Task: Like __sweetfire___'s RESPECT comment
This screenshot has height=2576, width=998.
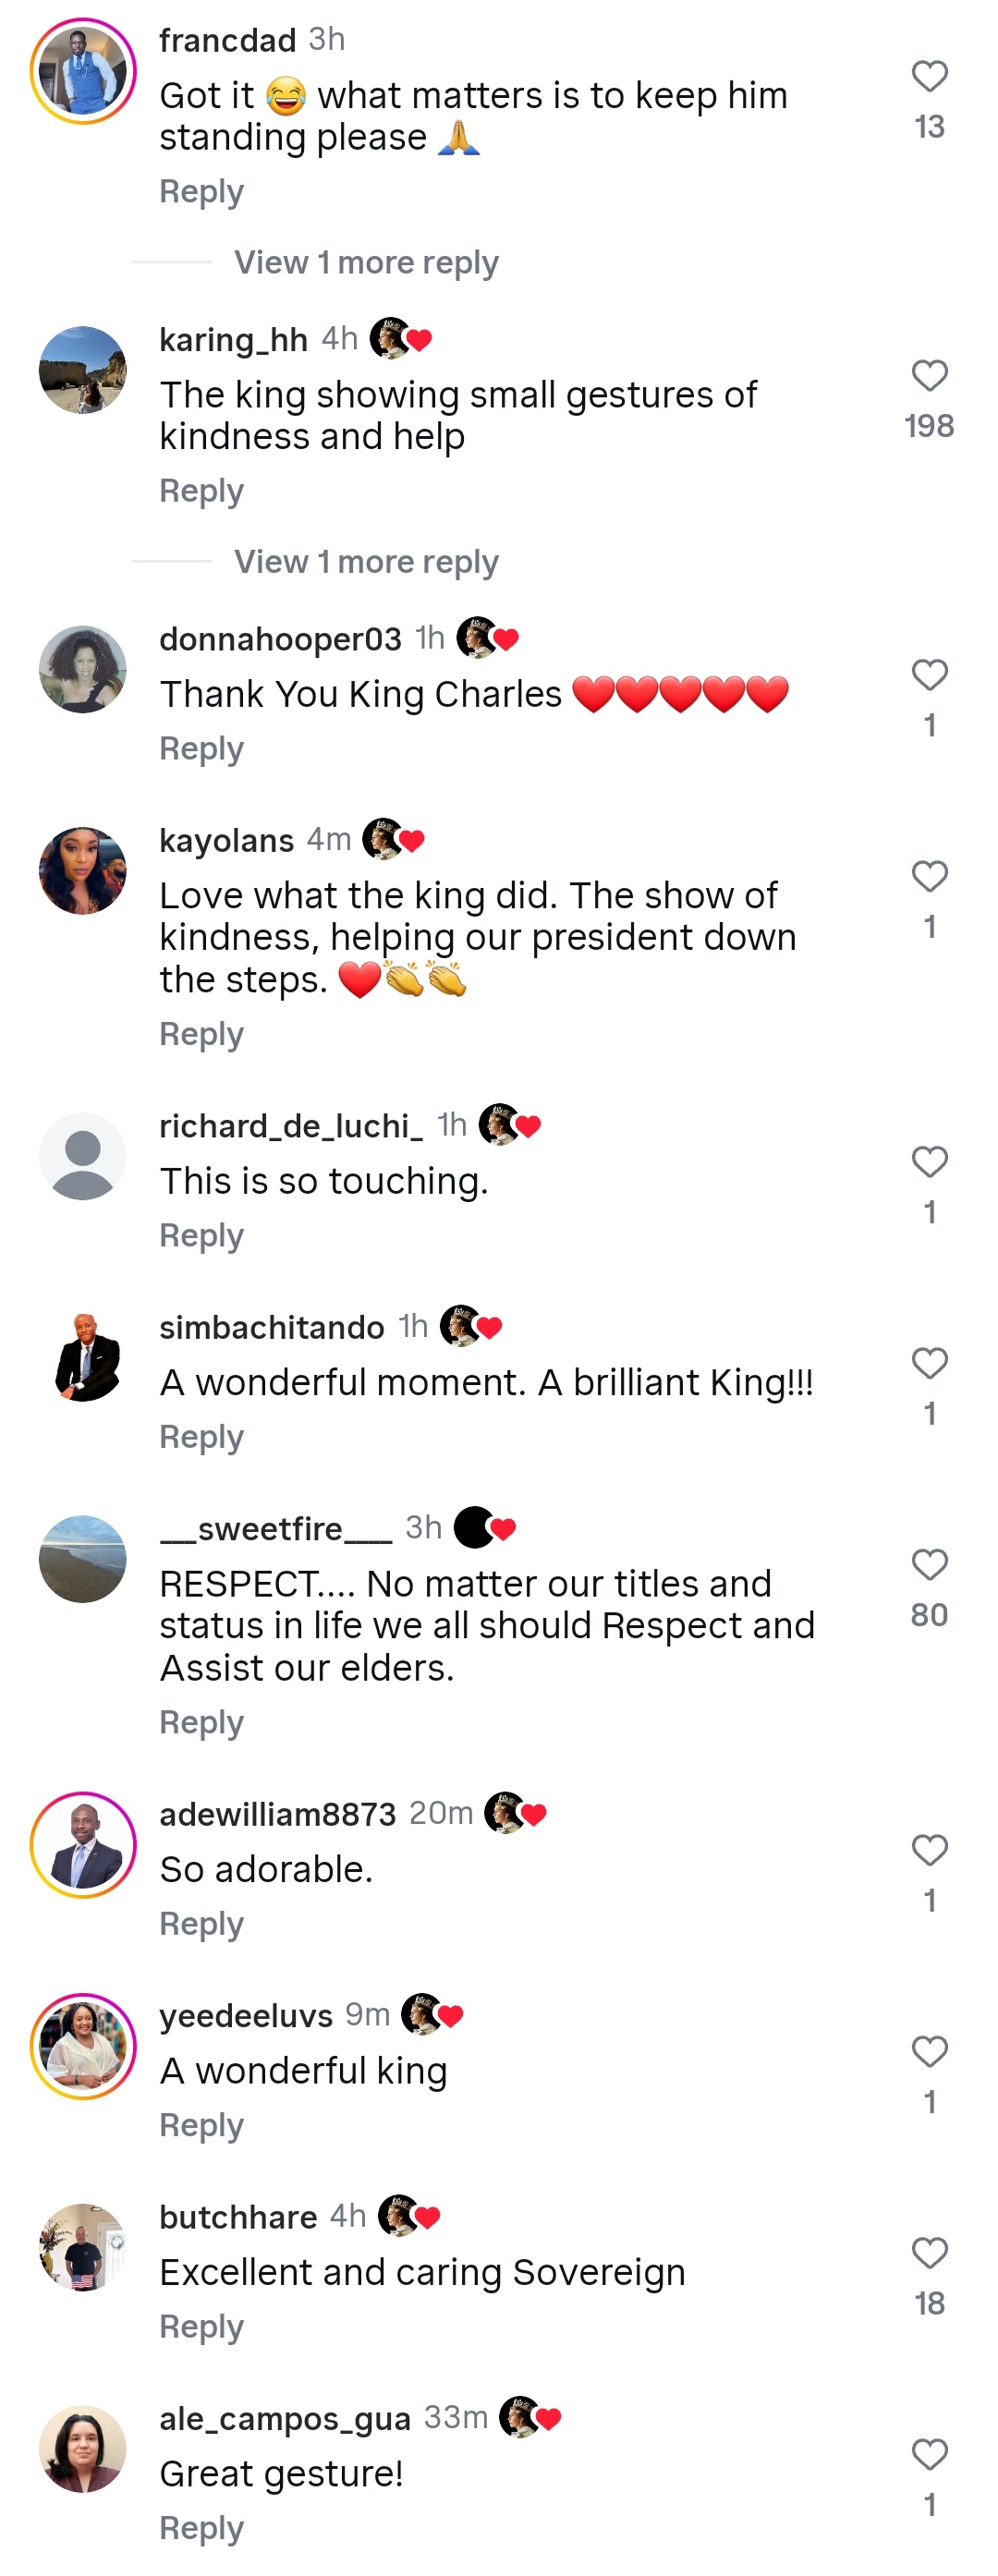Action: pyautogui.click(x=931, y=1563)
